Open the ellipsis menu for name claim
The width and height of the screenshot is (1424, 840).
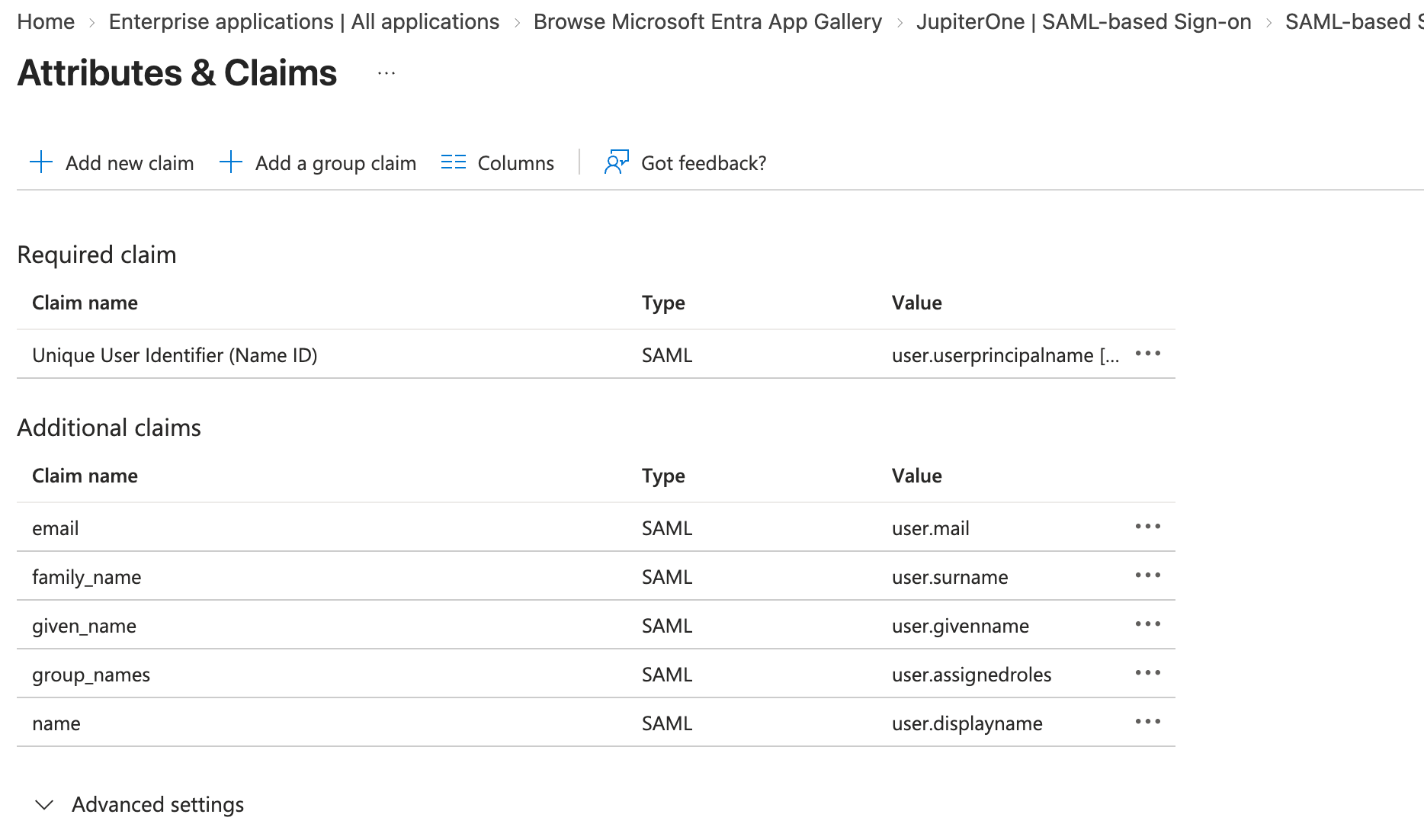click(x=1148, y=722)
